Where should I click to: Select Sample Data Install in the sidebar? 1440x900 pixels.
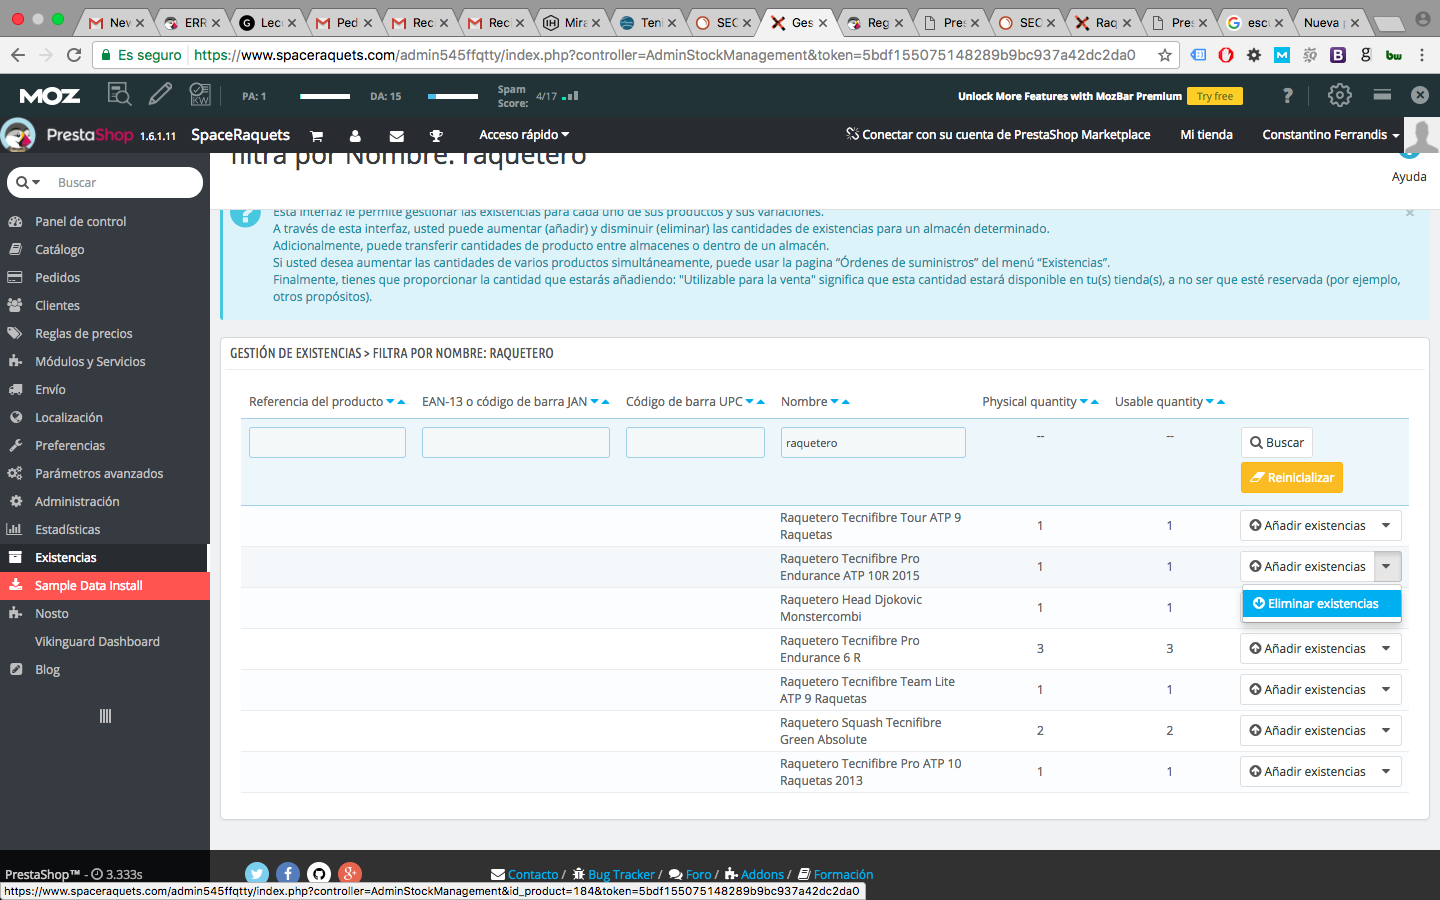(105, 585)
